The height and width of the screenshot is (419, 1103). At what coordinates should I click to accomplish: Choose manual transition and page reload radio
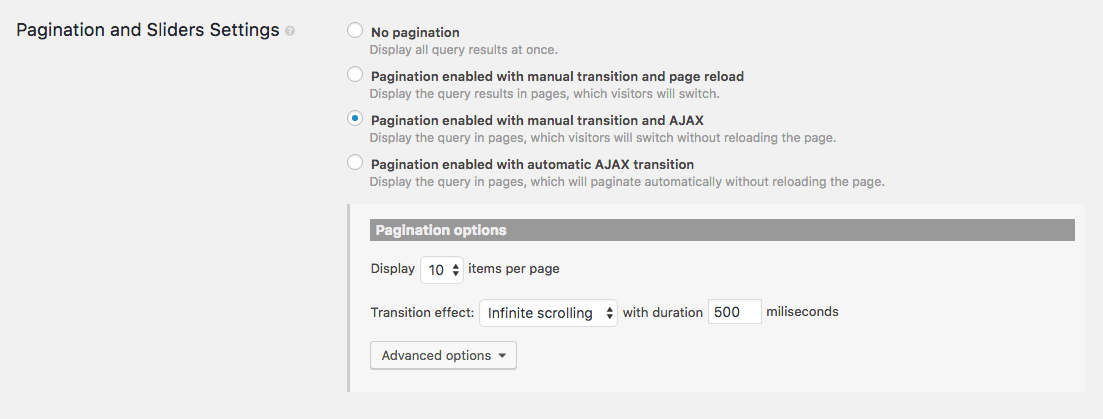[x=355, y=75]
